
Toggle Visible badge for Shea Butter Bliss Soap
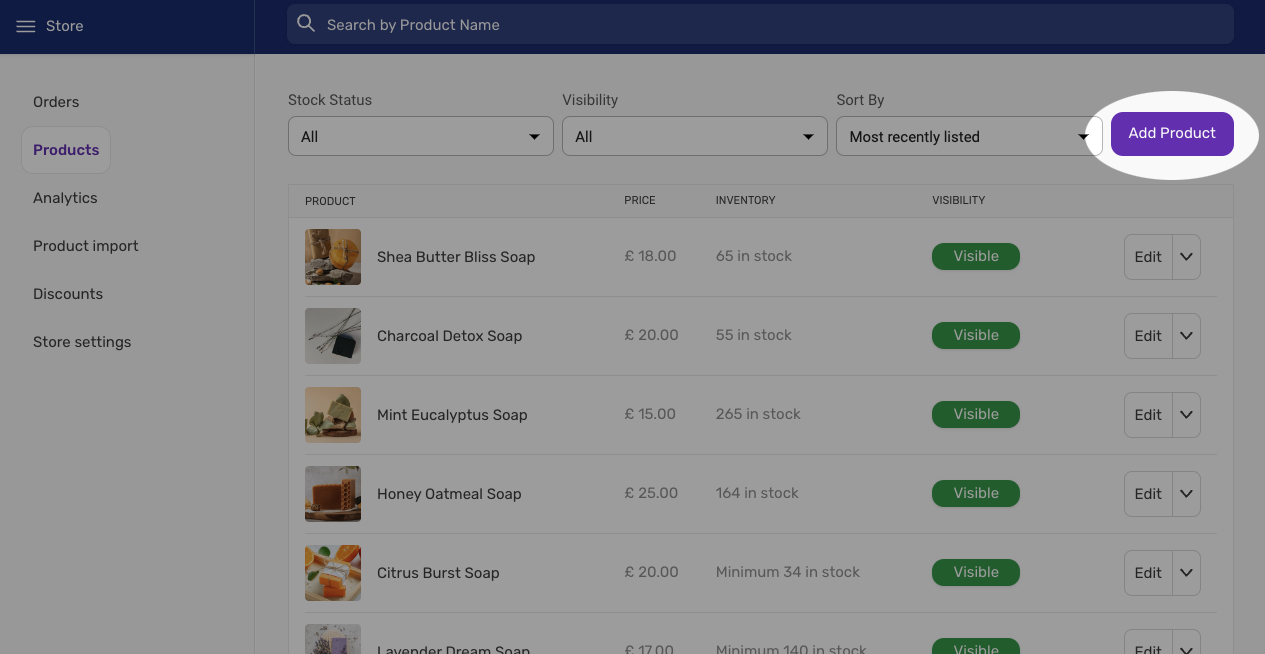tap(976, 256)
